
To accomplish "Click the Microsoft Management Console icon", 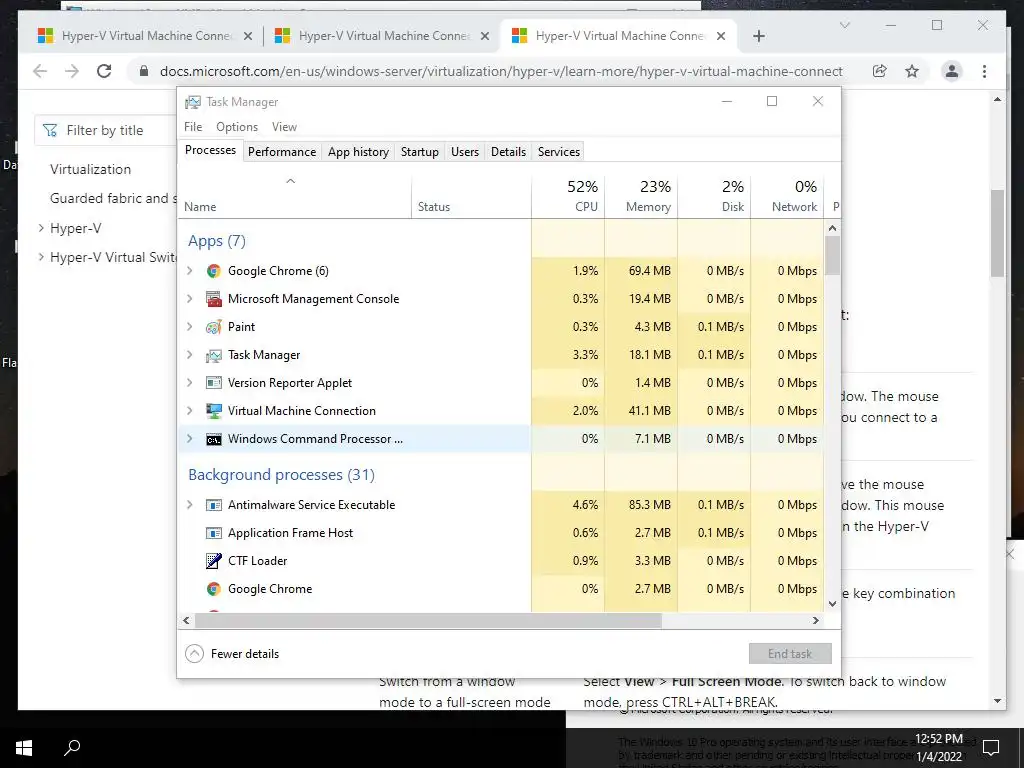I will (214, 299).
